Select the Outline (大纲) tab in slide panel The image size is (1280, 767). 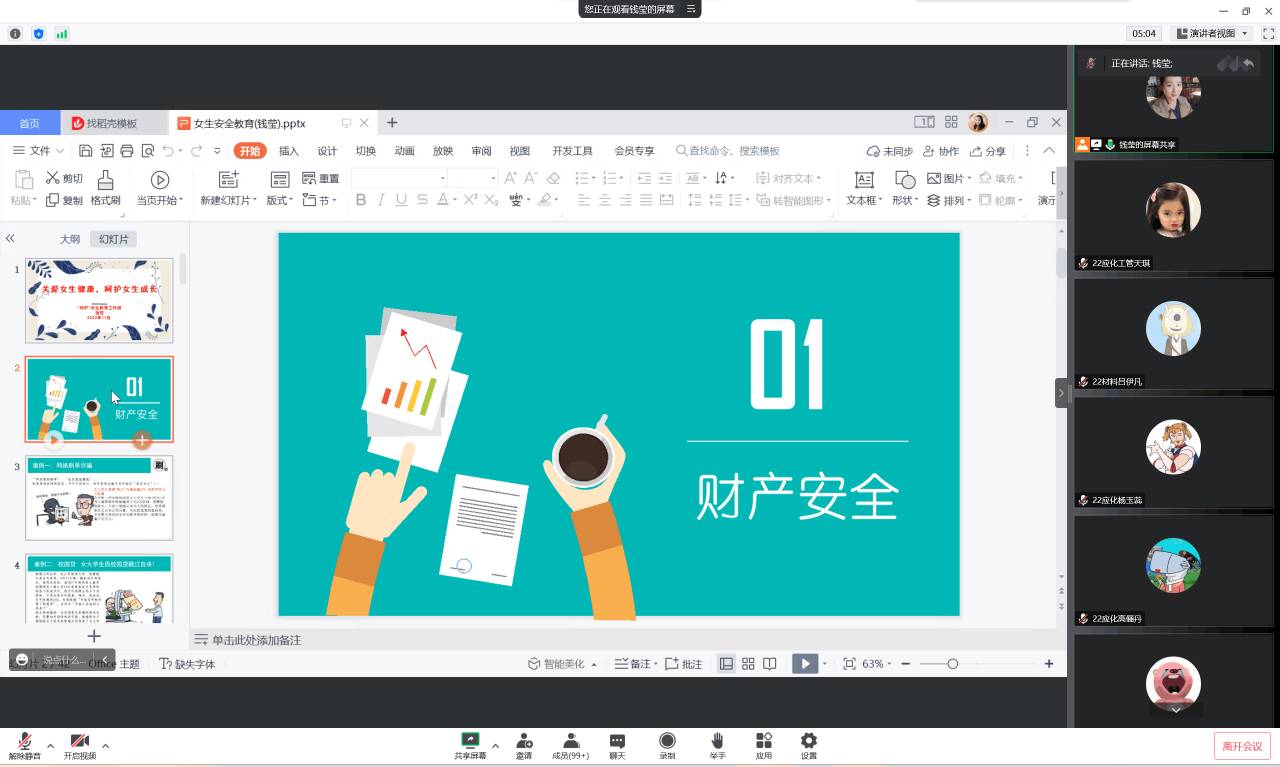pyautogui.click(x=69, y=239)
